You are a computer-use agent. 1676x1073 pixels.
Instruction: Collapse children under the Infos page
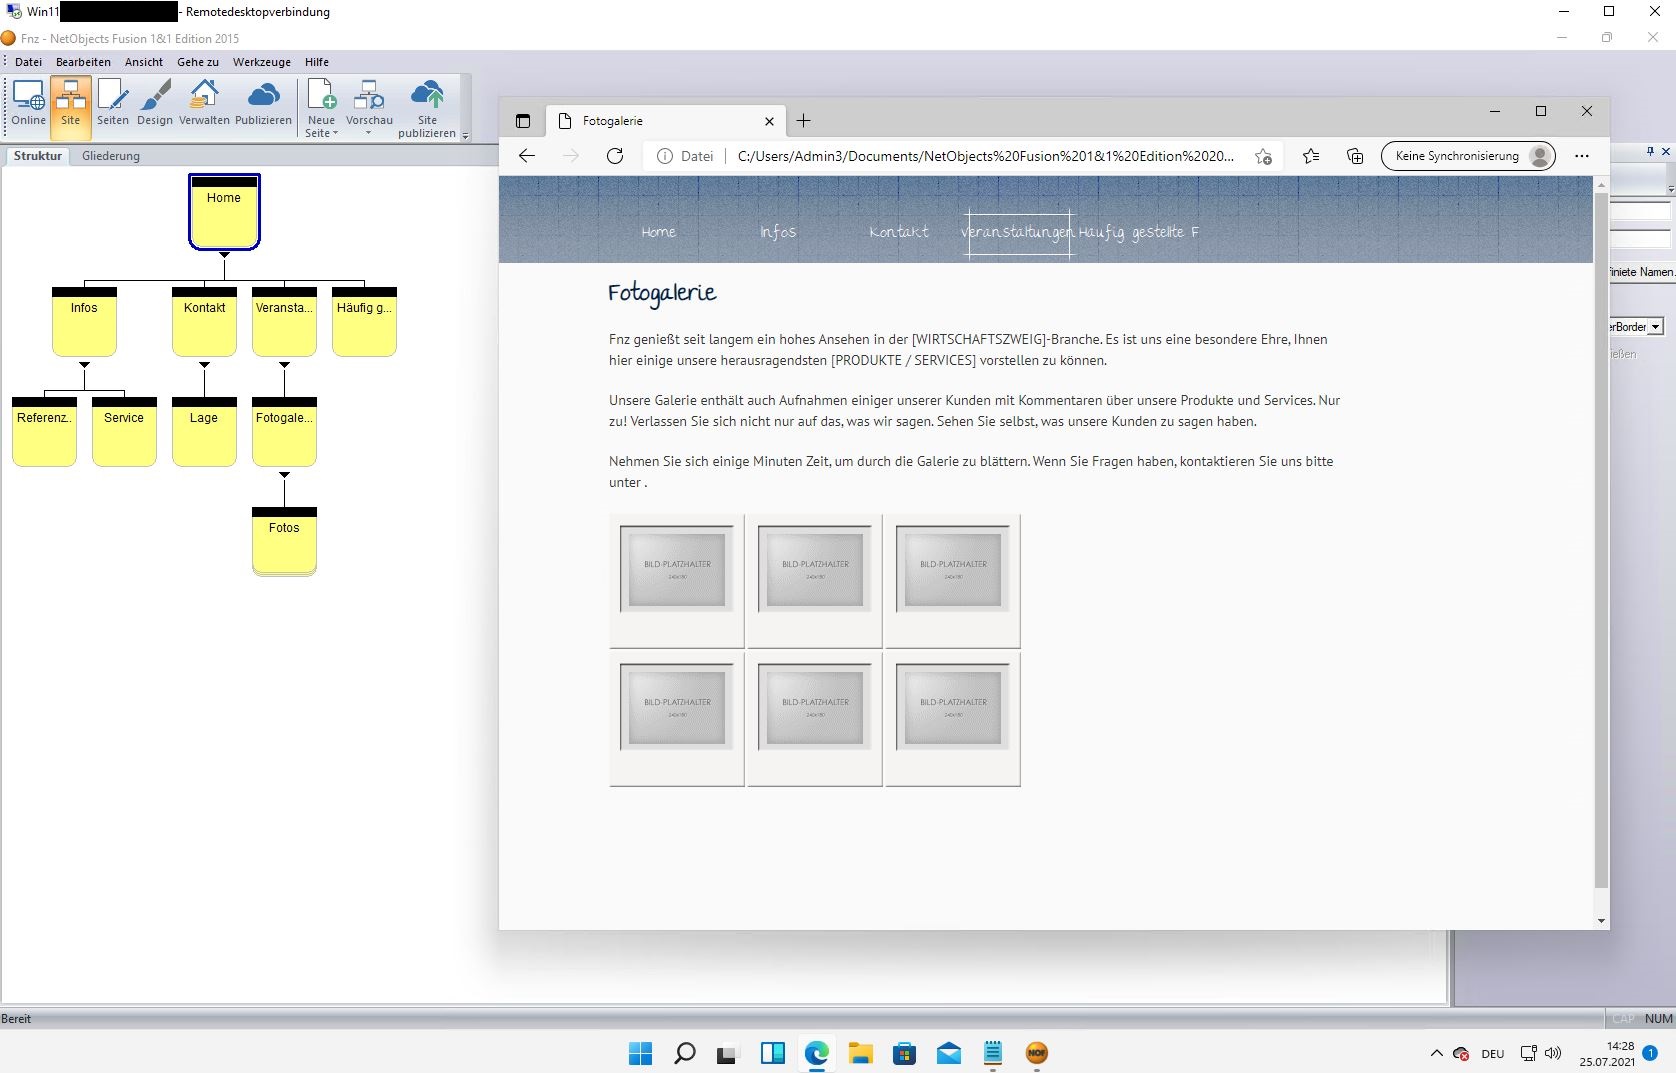tap(84, 365)
